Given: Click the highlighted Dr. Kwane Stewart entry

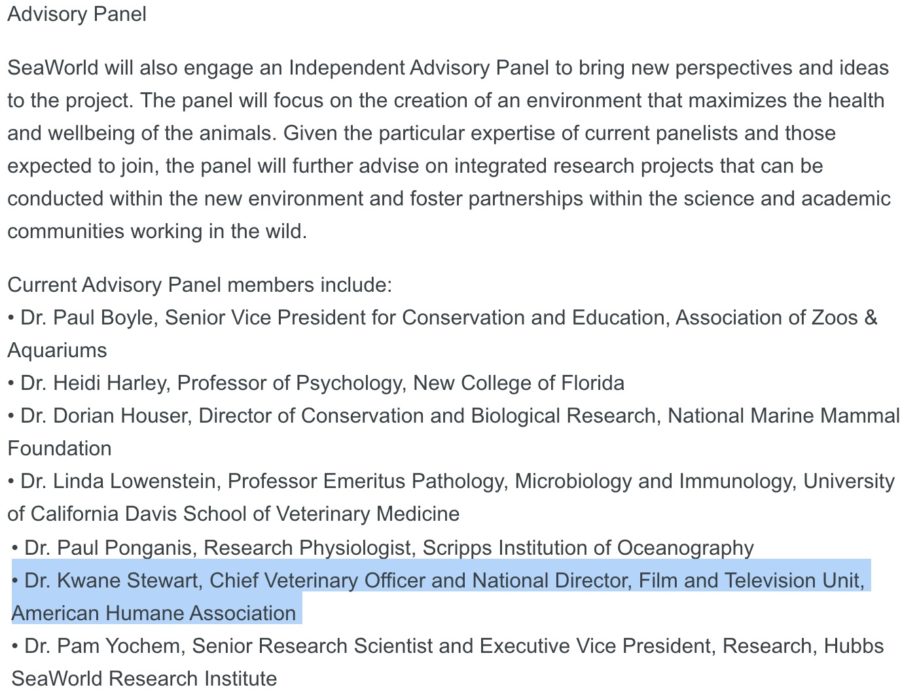Looking at the screenshot, I should tap(441, 596).
